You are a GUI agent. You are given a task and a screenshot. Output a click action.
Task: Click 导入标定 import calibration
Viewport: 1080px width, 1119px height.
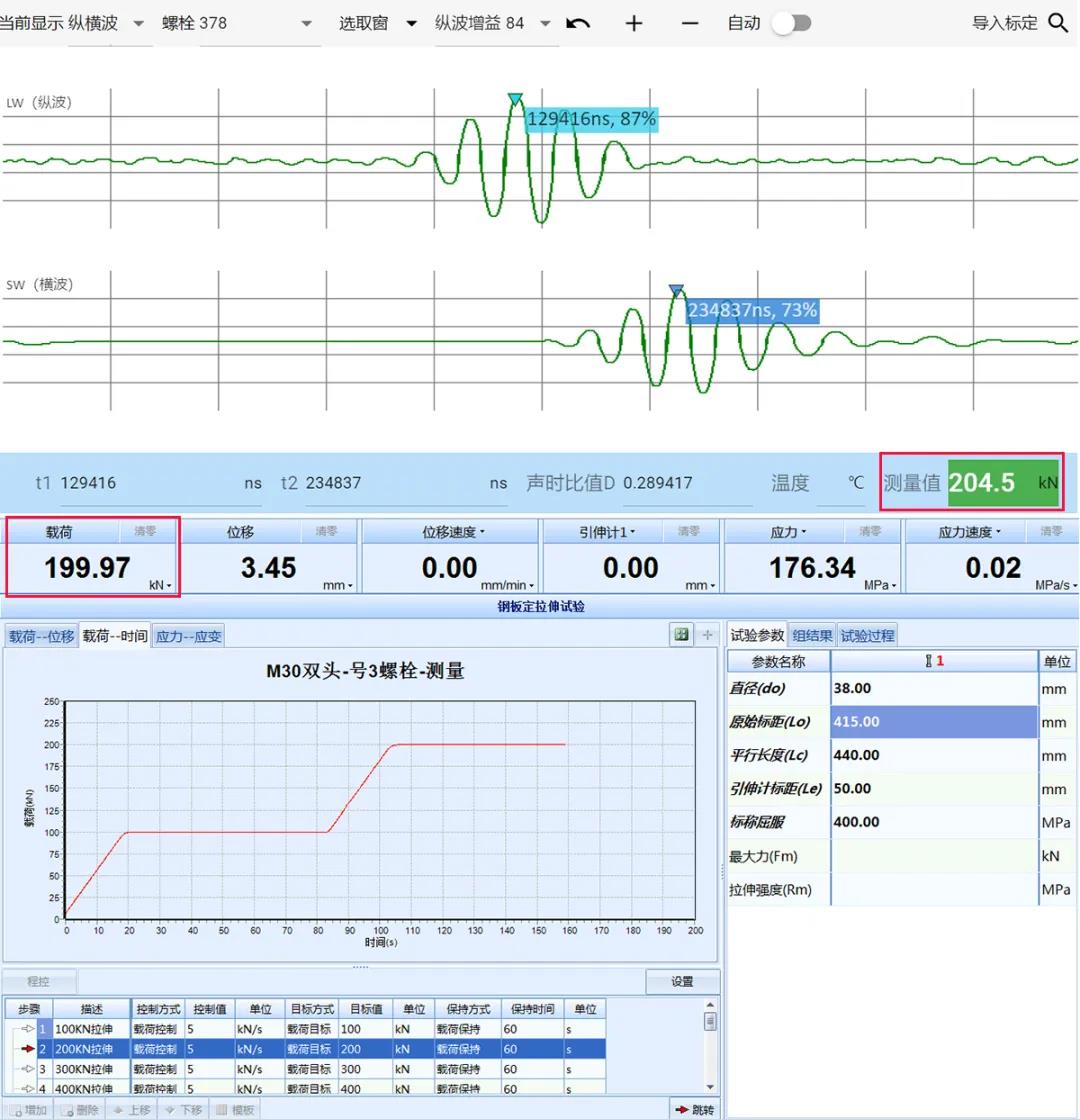click(1004, 23)
